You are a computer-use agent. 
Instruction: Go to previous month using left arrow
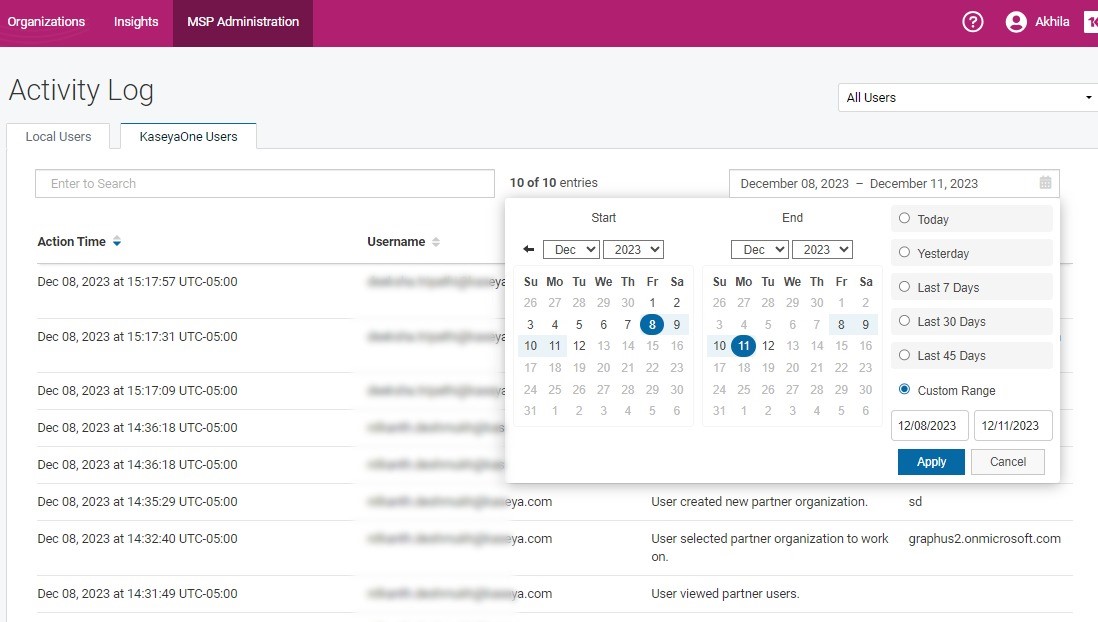pos(529,249)
